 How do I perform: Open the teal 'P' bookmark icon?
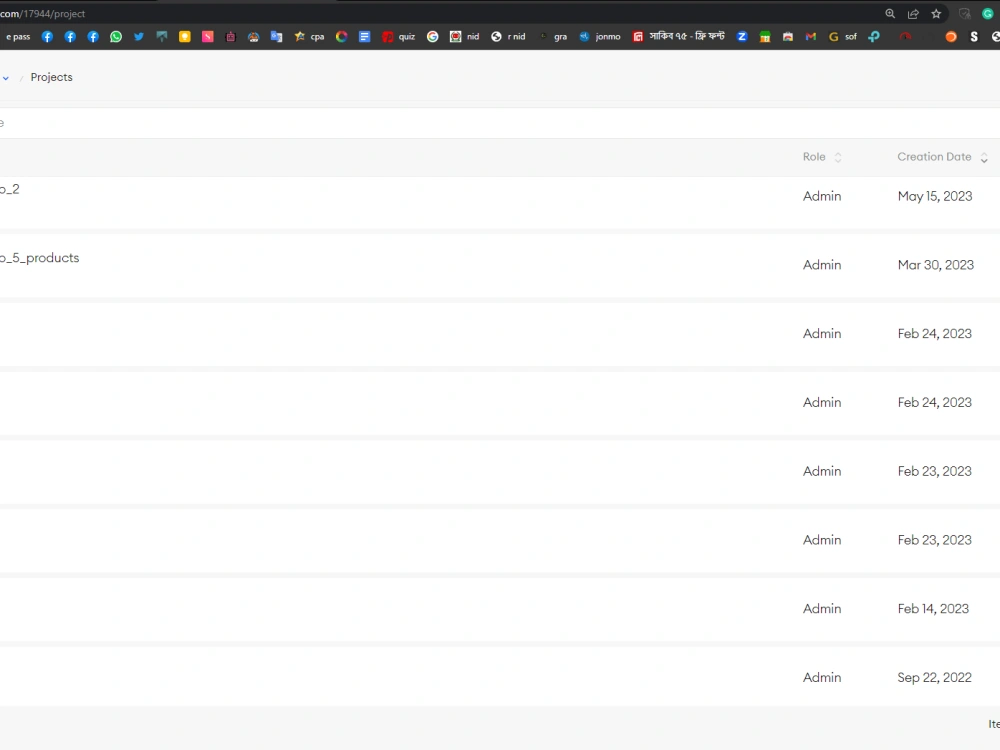pyautogui.click(x=874, y=36)
